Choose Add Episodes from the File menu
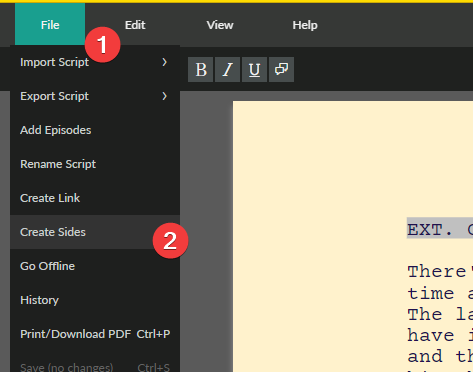The width and height of the screenshot is (473, 372). pos(95,130)
